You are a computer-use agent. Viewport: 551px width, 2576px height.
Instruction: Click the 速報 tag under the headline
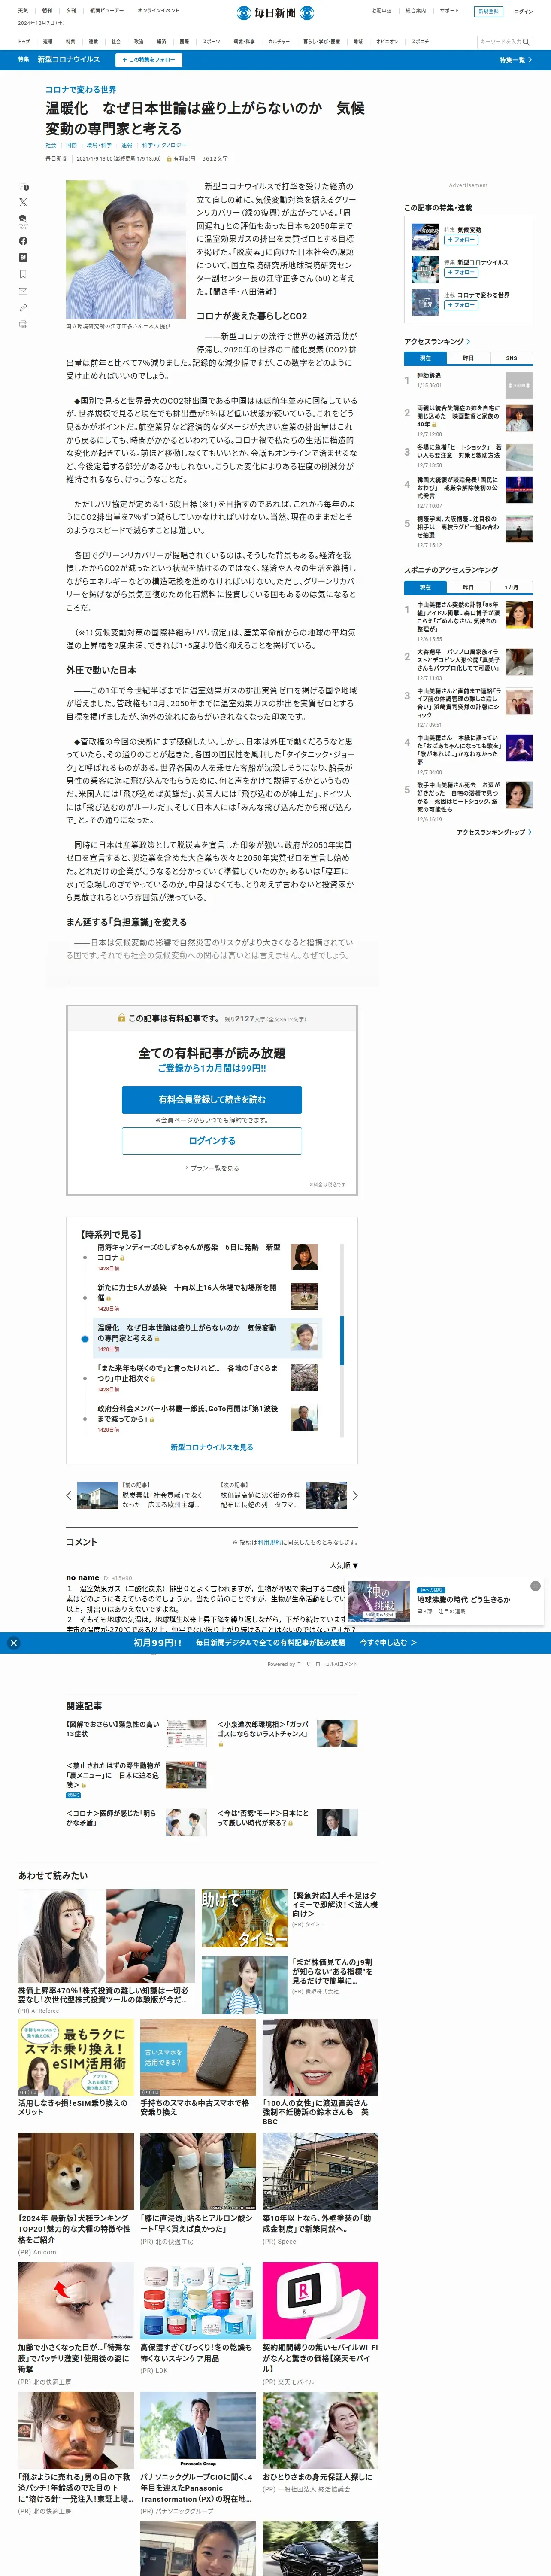click(127, 145)
